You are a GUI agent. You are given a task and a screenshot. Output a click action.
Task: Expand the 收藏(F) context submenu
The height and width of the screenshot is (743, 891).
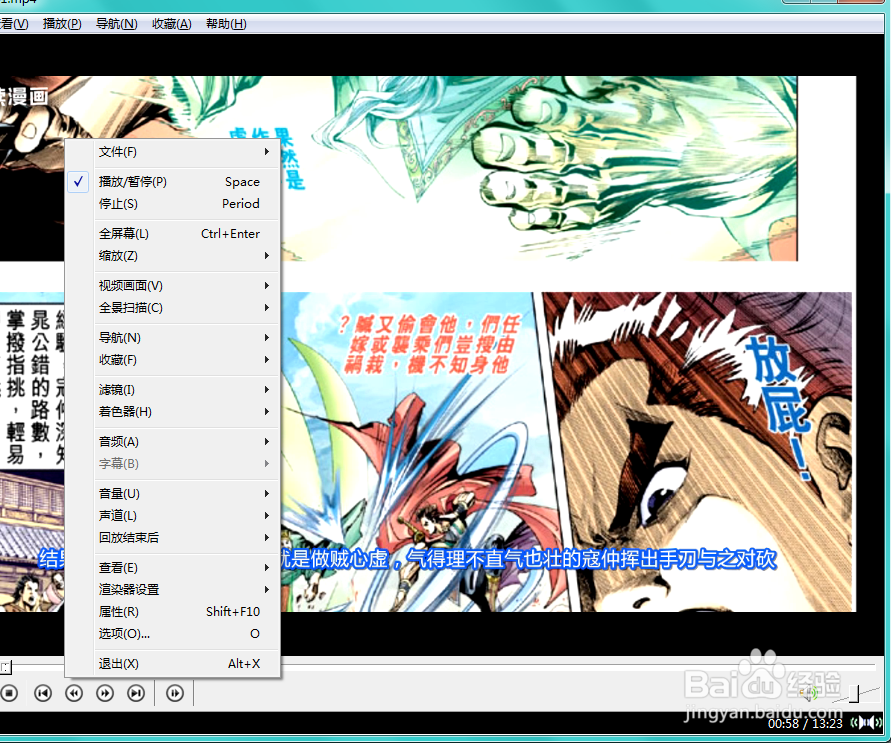pos(173,360)
